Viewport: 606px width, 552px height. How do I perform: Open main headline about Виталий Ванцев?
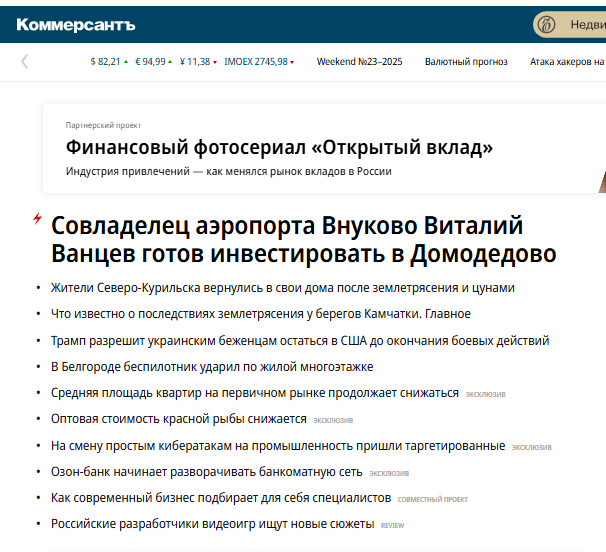(304, 240)
